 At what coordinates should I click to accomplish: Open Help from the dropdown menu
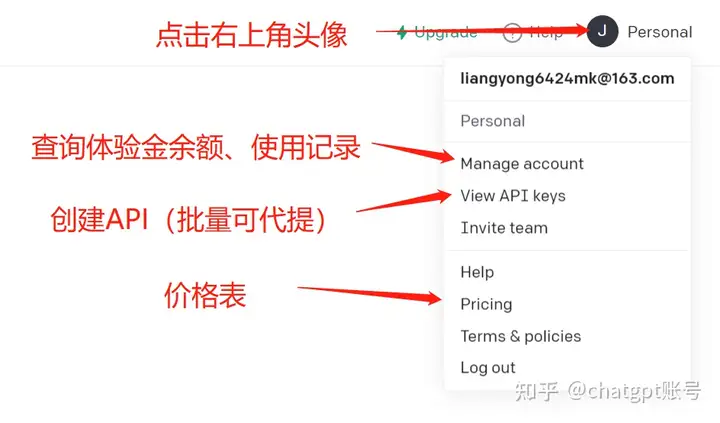(477, 272)
